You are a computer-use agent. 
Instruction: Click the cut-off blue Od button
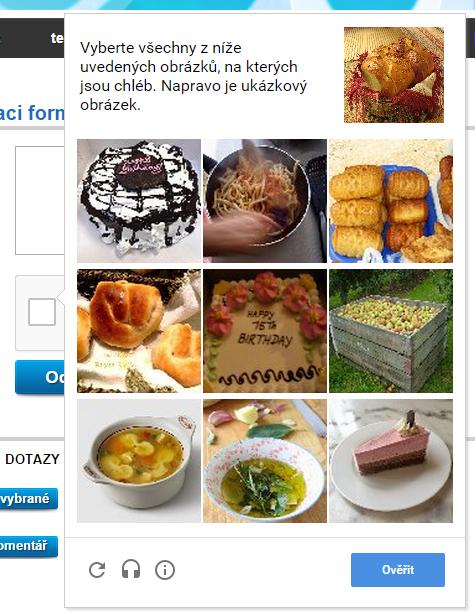(x=40, y=377)
